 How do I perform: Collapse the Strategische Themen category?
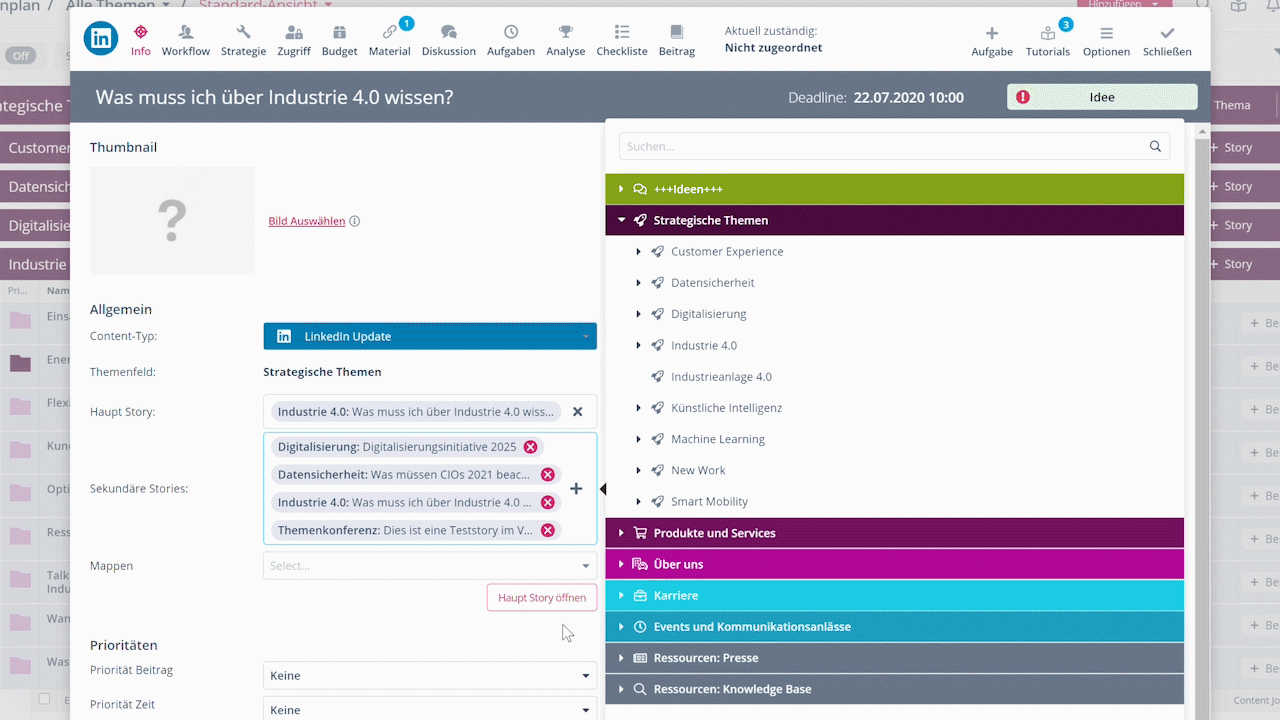click(x=621, y=220)
